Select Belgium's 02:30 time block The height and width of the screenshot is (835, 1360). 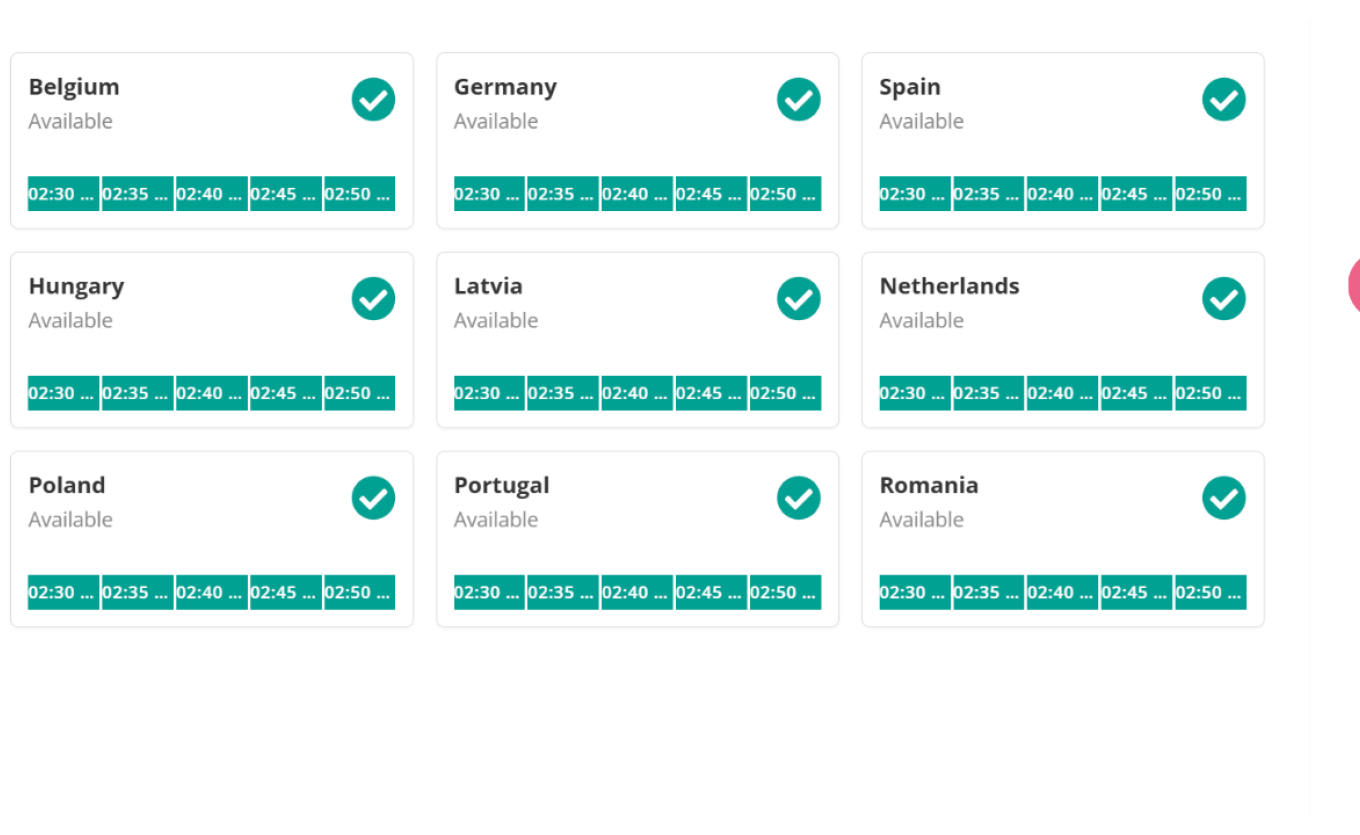[x=63, y=194]
